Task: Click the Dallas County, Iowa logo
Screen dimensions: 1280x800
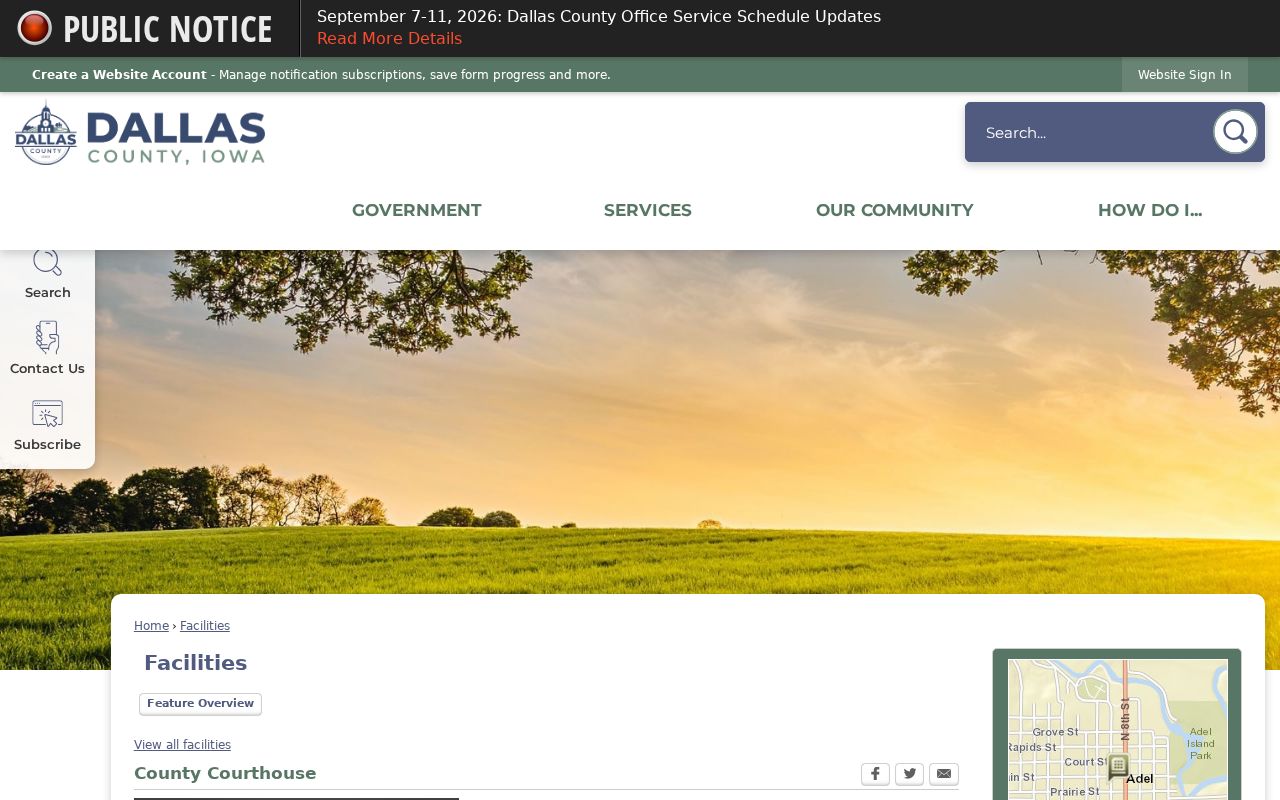Action: pyautogui.click(x=140, y=134)
